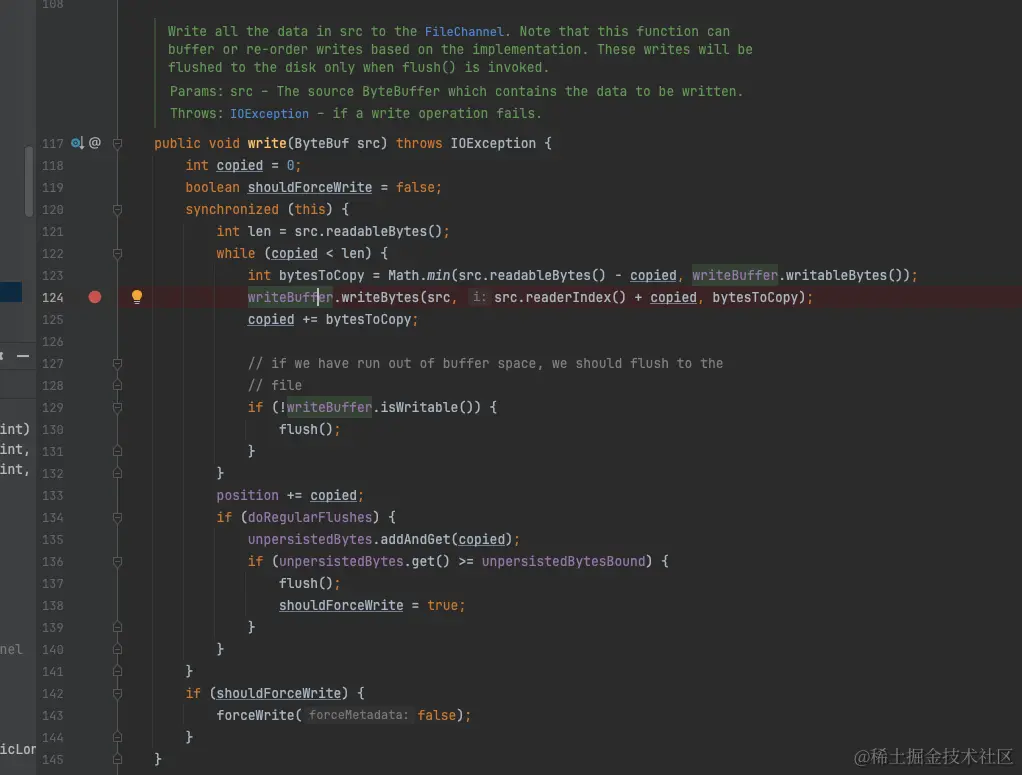
Task: Open the yellow lightbulb intention actions
Action: click(137, 297)
